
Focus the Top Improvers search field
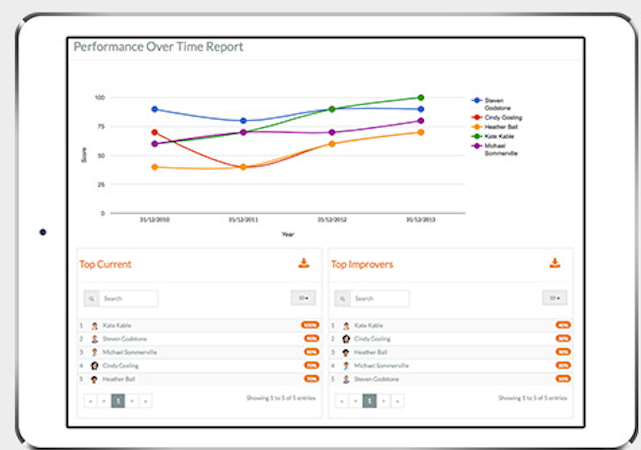click(x=379, y=299)
